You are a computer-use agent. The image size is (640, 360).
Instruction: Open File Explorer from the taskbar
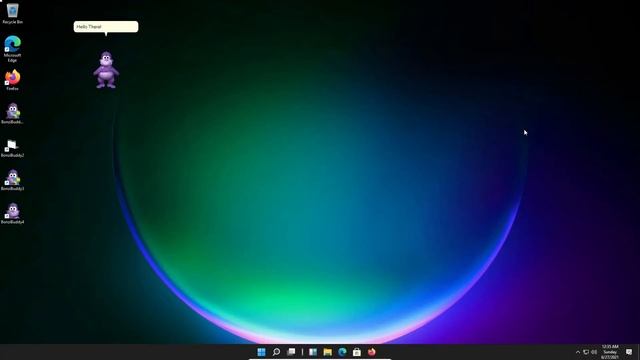click(x=327, y=352)
